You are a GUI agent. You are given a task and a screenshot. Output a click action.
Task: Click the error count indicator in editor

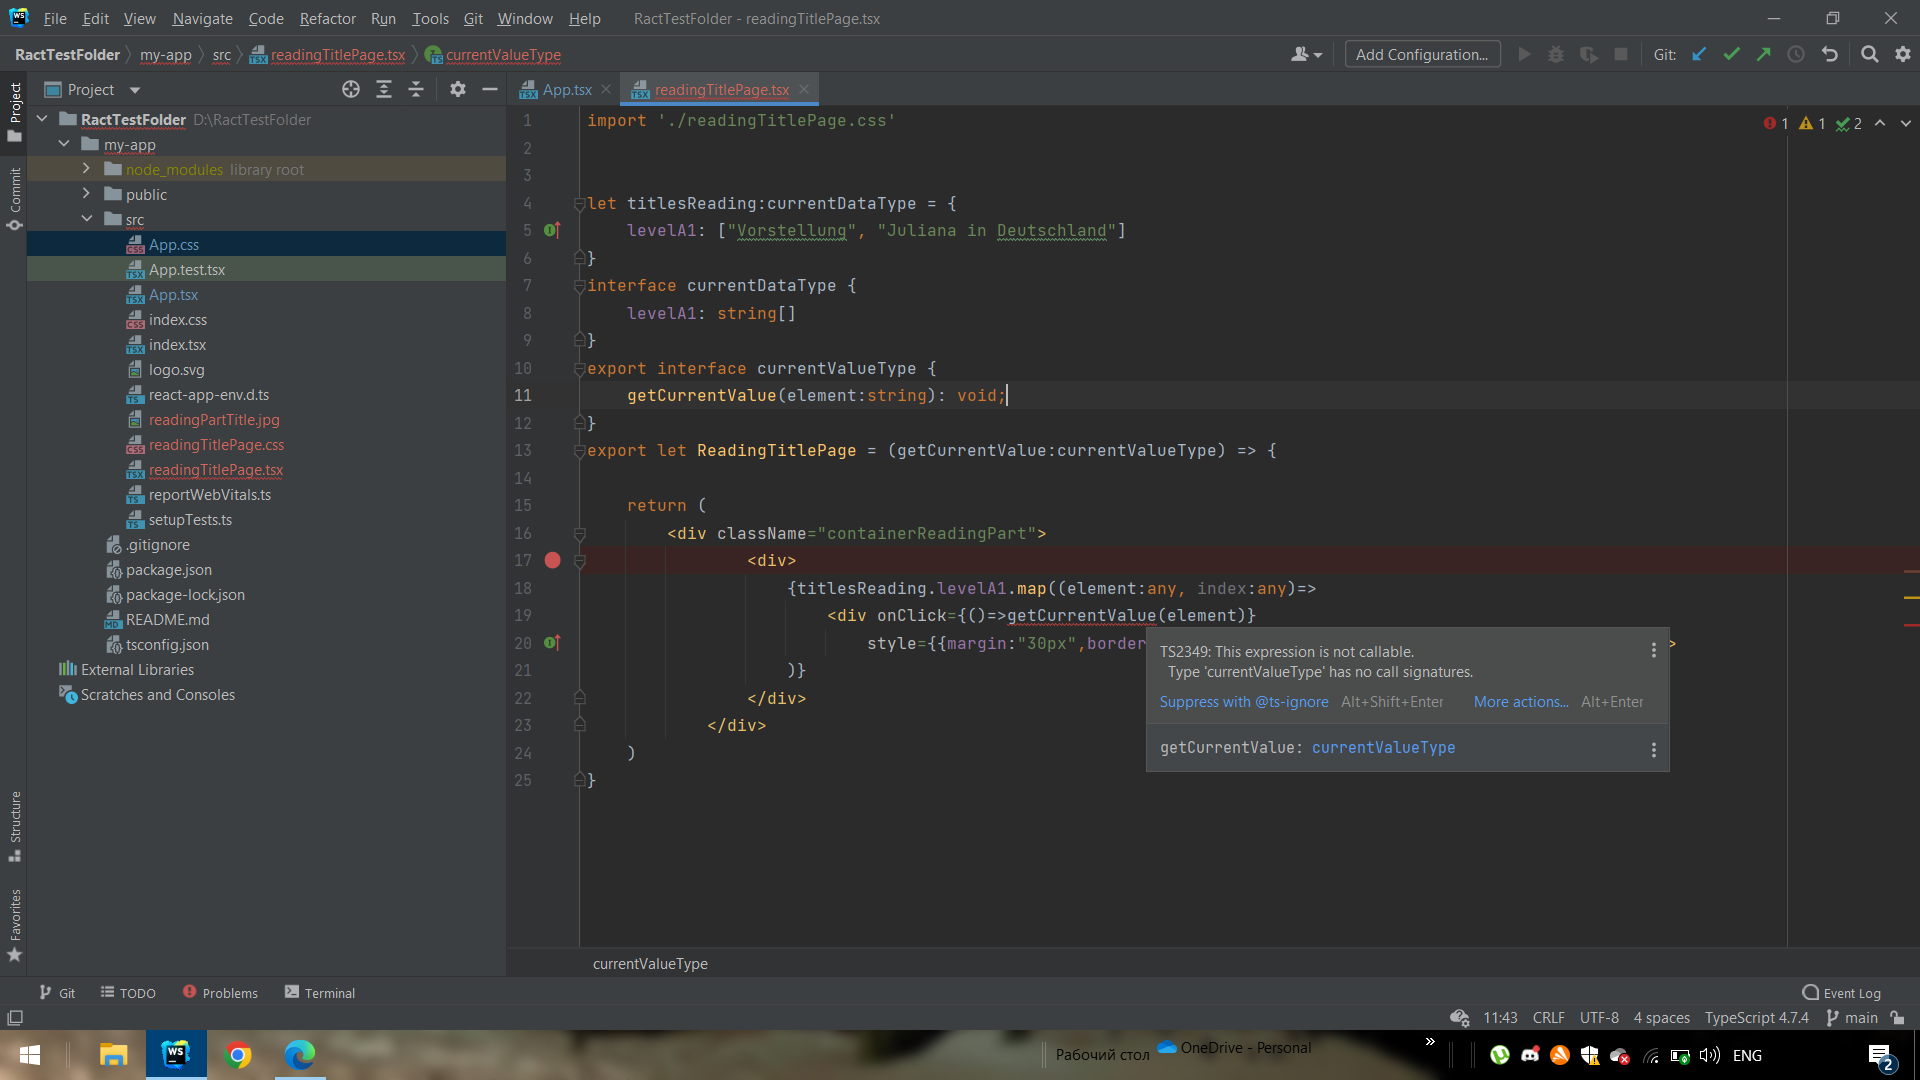pos(1776,123)
